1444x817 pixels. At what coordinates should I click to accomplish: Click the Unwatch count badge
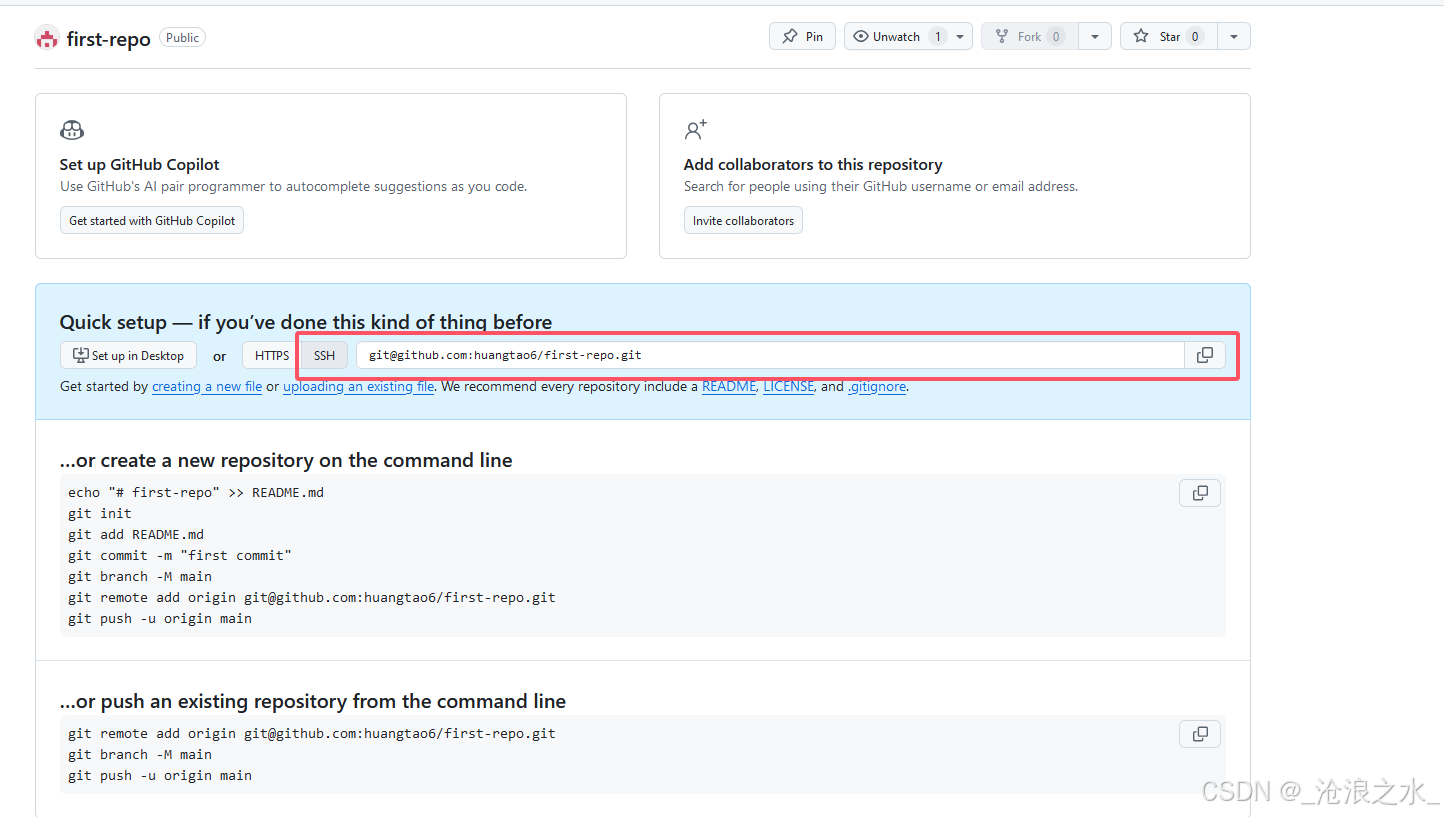(938, 37)
